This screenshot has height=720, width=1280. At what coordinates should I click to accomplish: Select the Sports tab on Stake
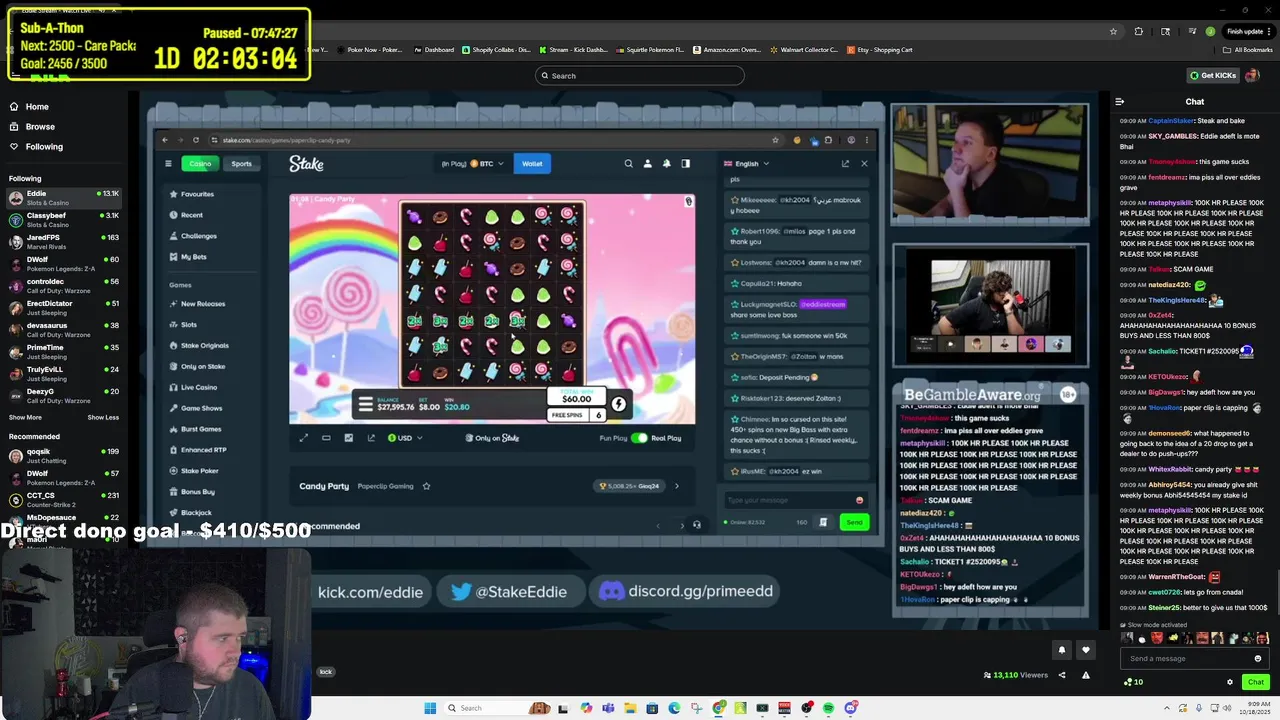point(242,164)
